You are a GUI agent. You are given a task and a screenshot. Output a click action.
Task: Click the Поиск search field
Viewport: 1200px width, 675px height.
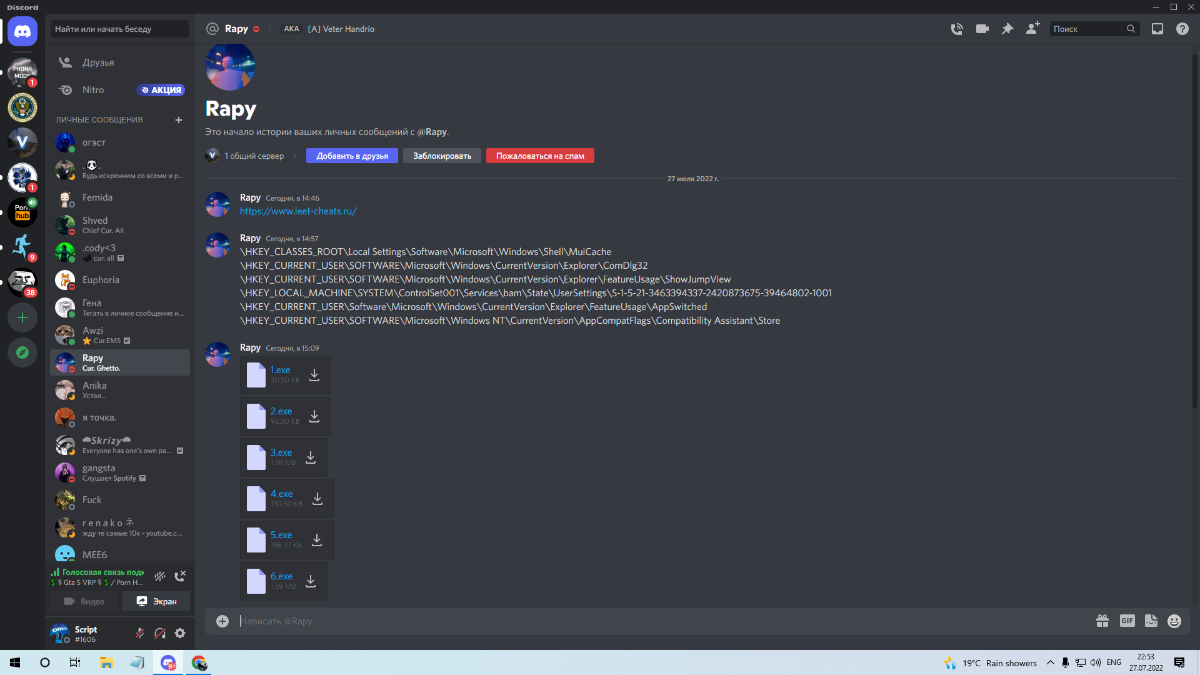(1090, 29)
